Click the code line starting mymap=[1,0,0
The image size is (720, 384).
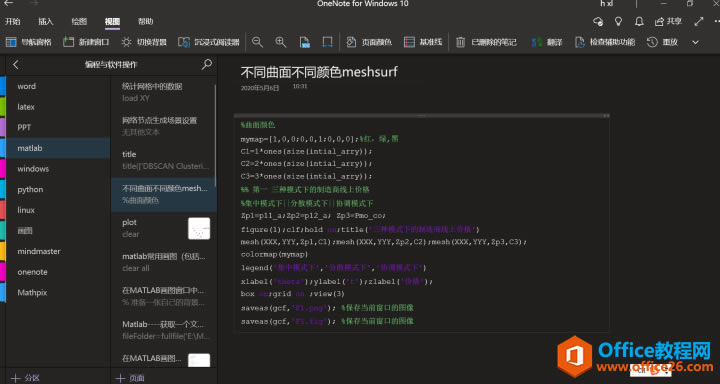coord(319,139)
